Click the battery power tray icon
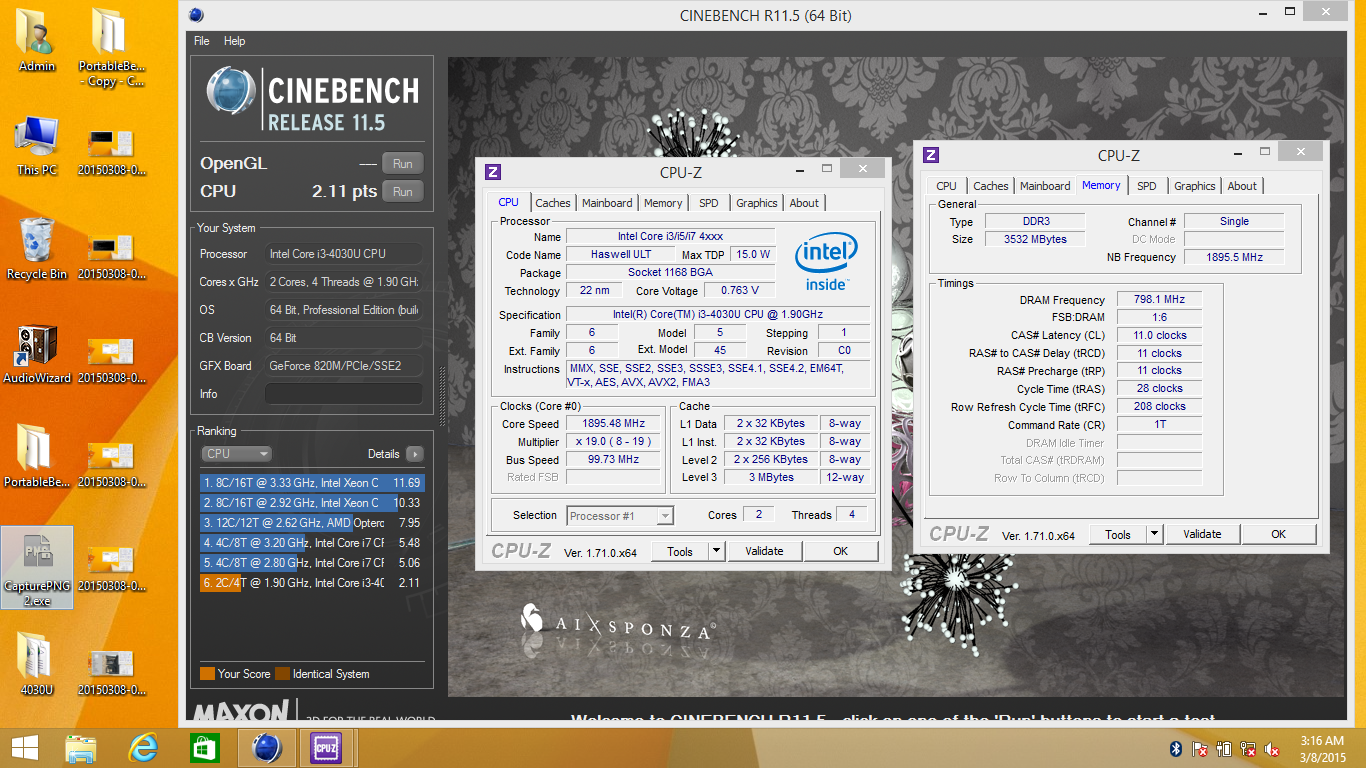This screenshot has width=1366, height=768. (1224, 749)
